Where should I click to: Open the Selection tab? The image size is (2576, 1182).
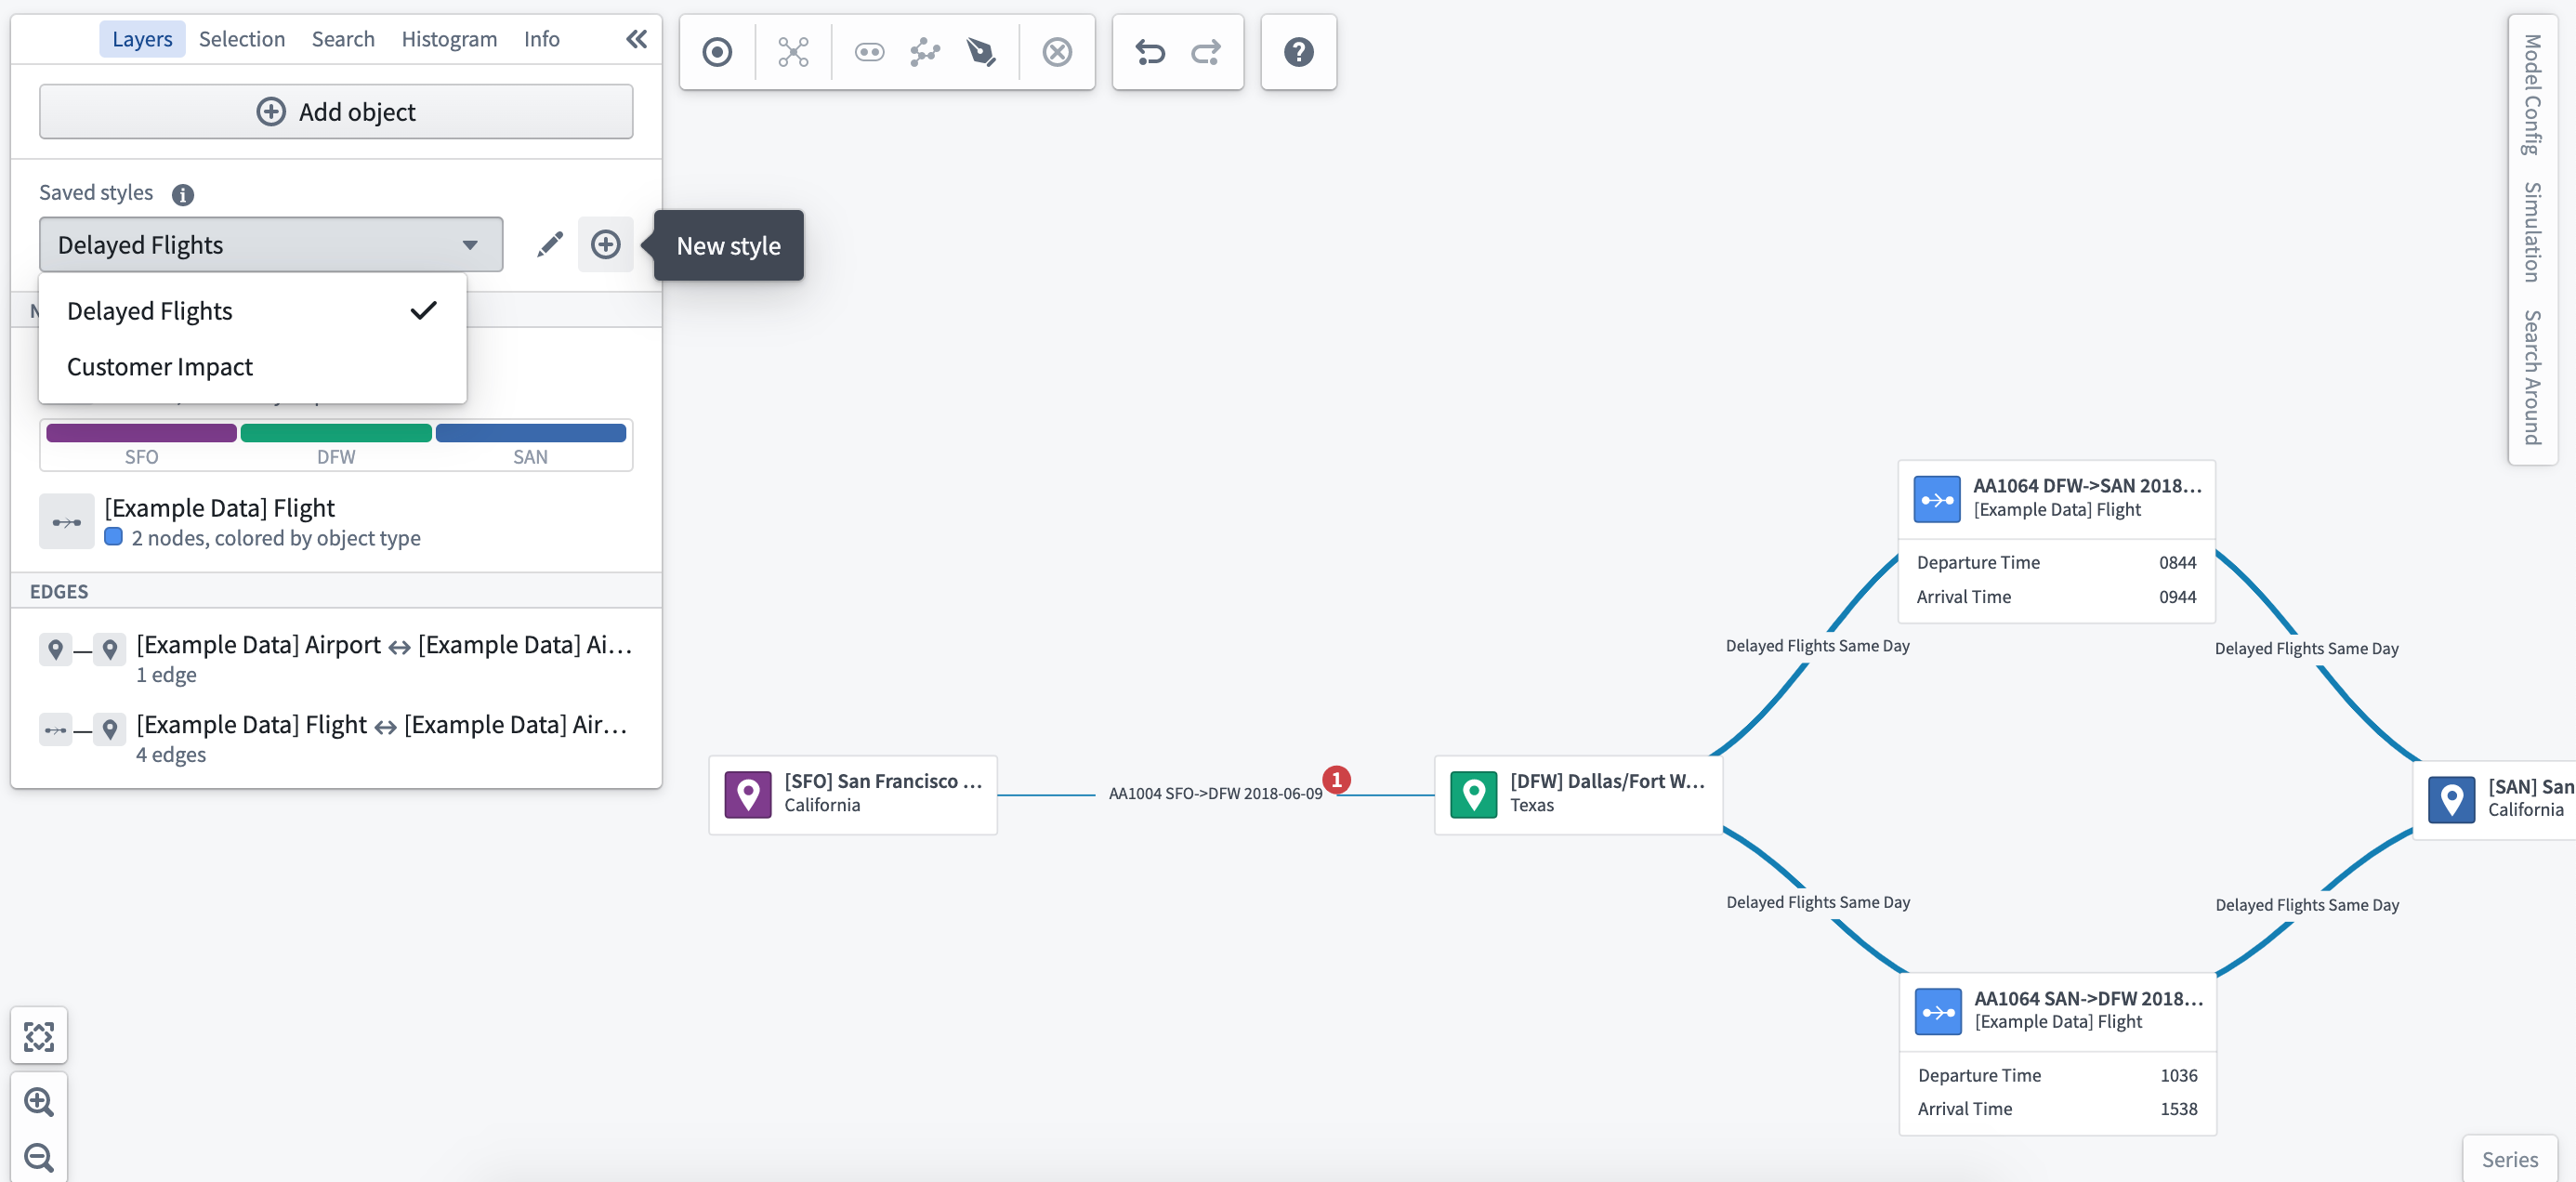(x=242, y=39)
